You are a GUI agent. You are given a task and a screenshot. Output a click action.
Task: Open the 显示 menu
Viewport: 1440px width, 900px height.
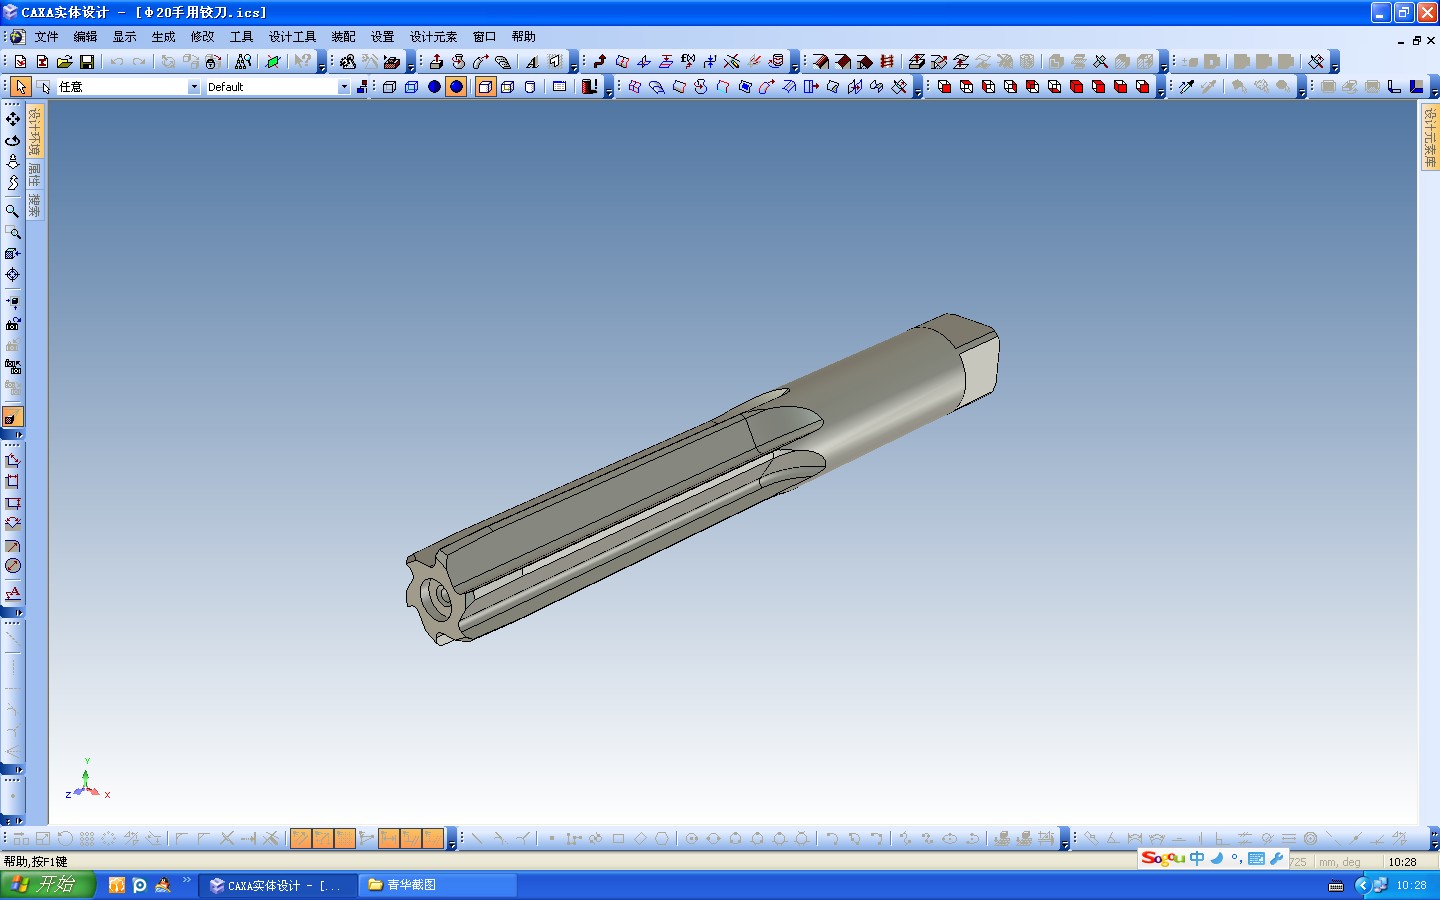click(x=124, y=37)
